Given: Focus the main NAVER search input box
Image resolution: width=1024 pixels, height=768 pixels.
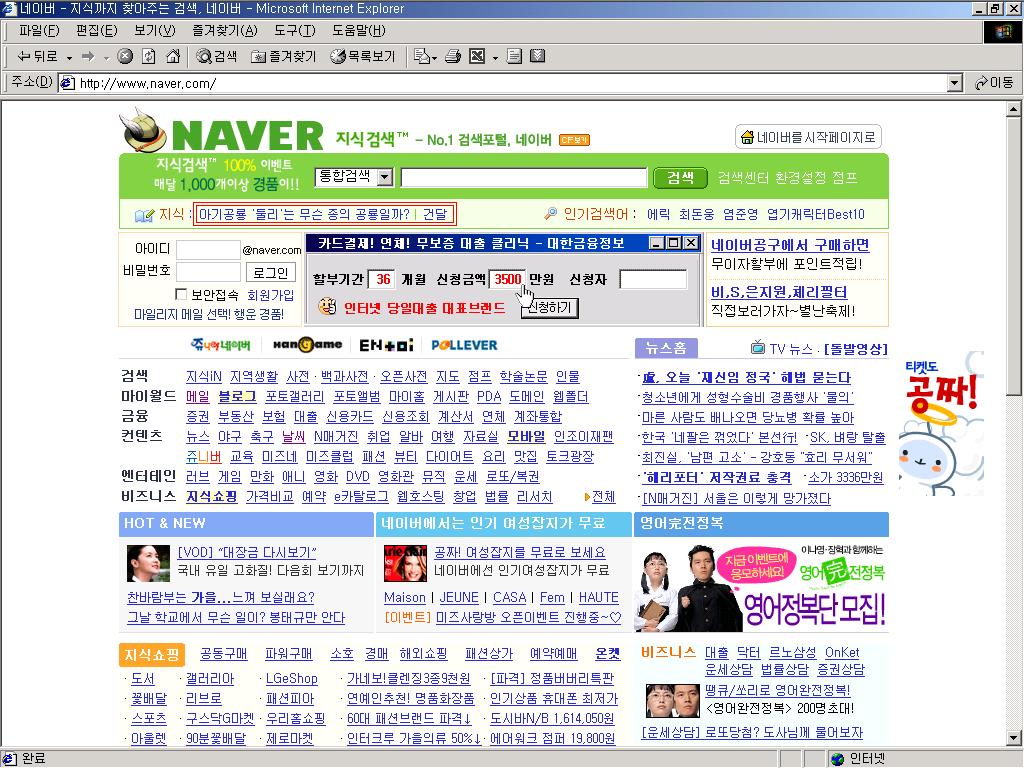Looking at the screenshot, I should point(524,178).
